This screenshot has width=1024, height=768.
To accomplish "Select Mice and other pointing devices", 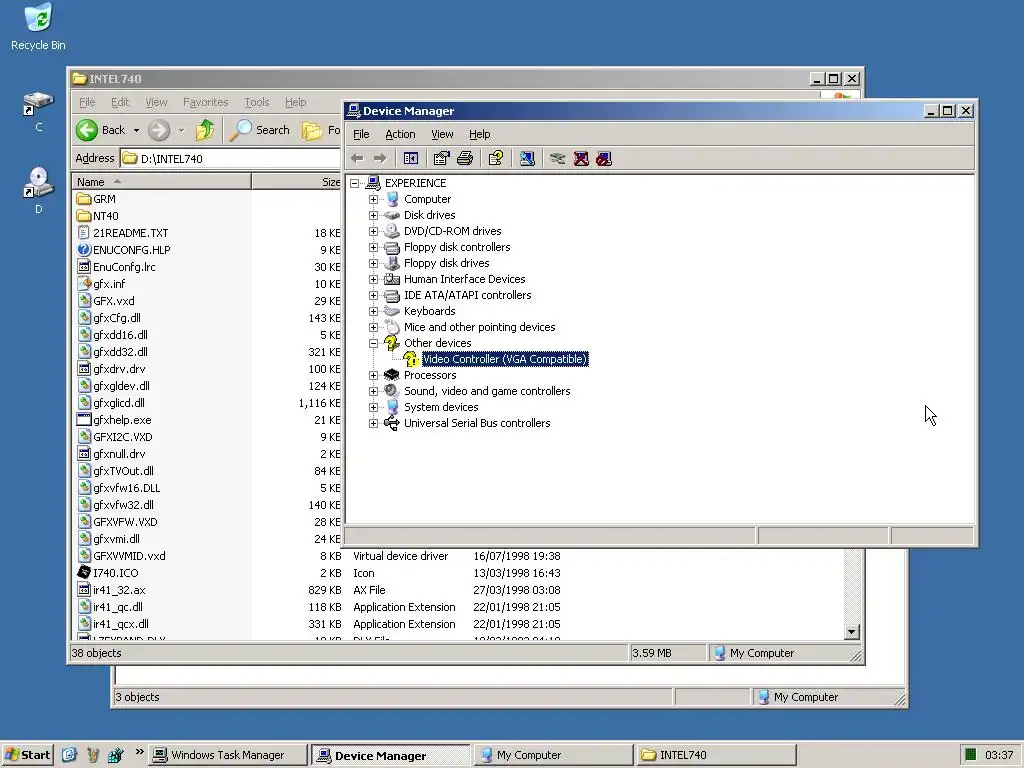I will 479,327.
